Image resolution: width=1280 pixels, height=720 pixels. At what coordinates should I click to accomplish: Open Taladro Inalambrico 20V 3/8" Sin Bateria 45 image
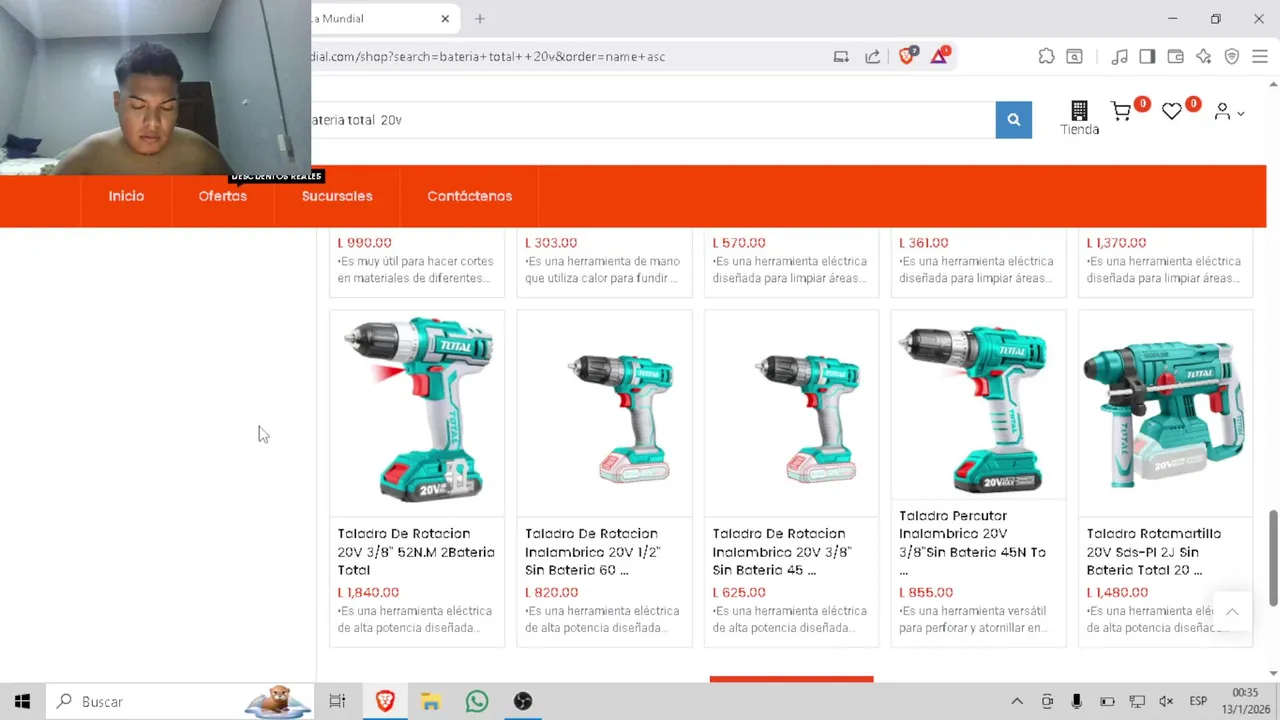tap(791, 411)
